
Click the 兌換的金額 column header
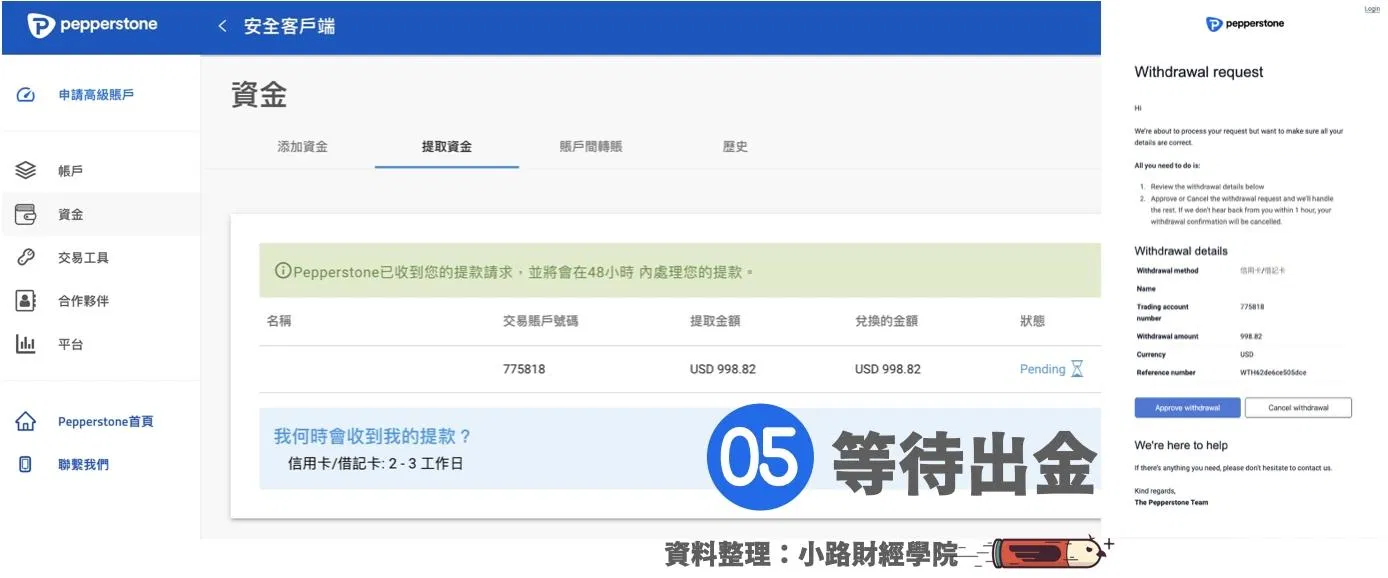coord(886,321)
